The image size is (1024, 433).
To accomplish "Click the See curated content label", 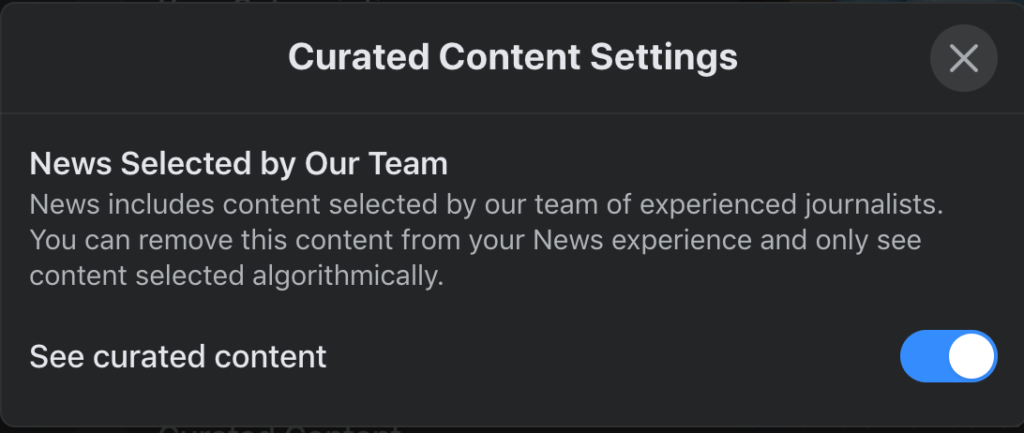I will [x=178, y=357].
